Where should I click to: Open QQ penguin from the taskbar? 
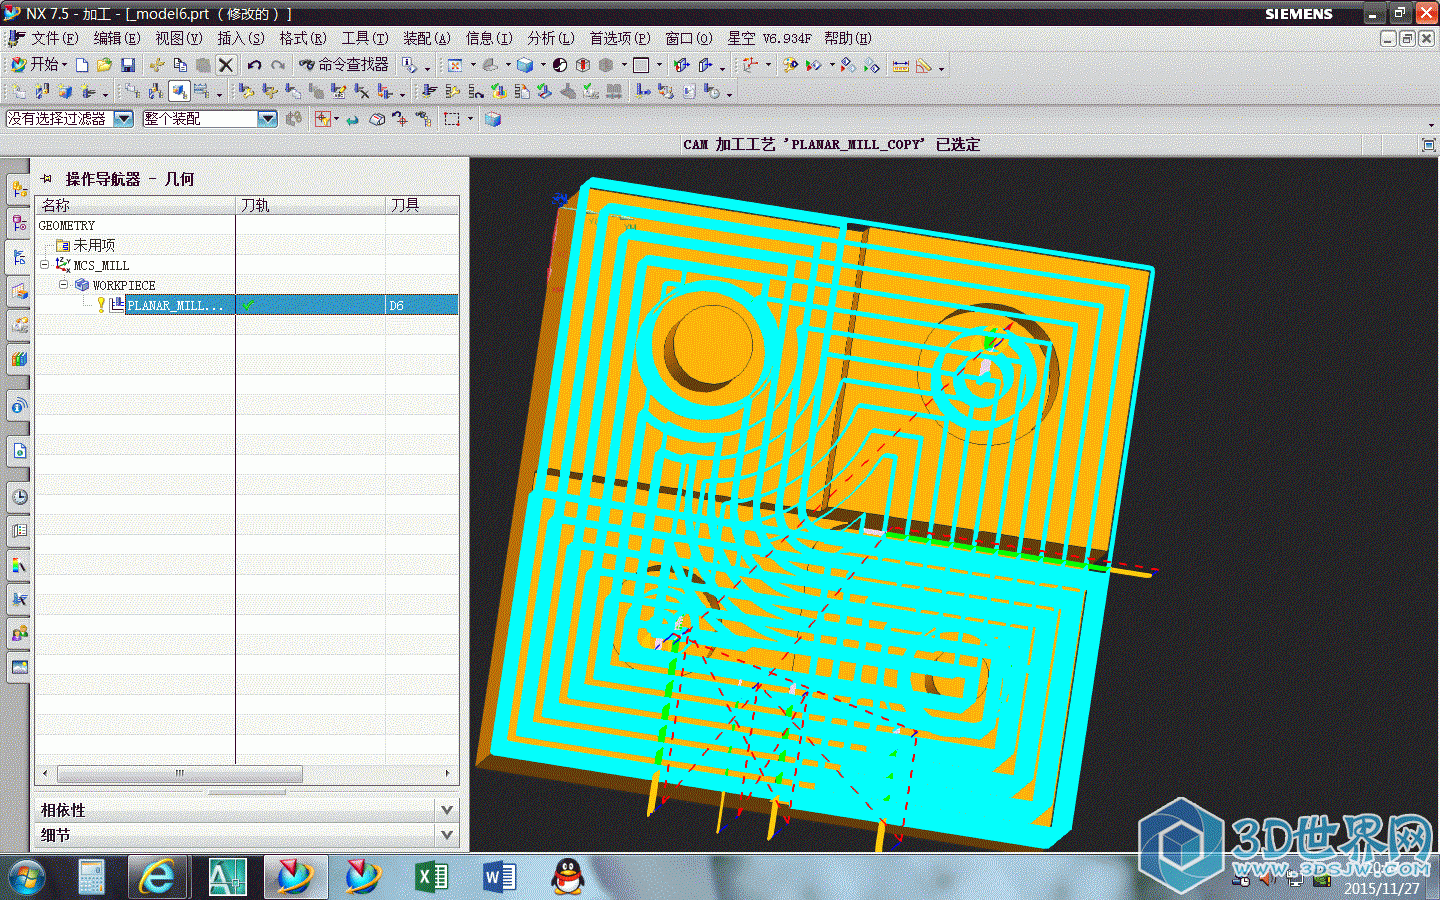[567, 877]
